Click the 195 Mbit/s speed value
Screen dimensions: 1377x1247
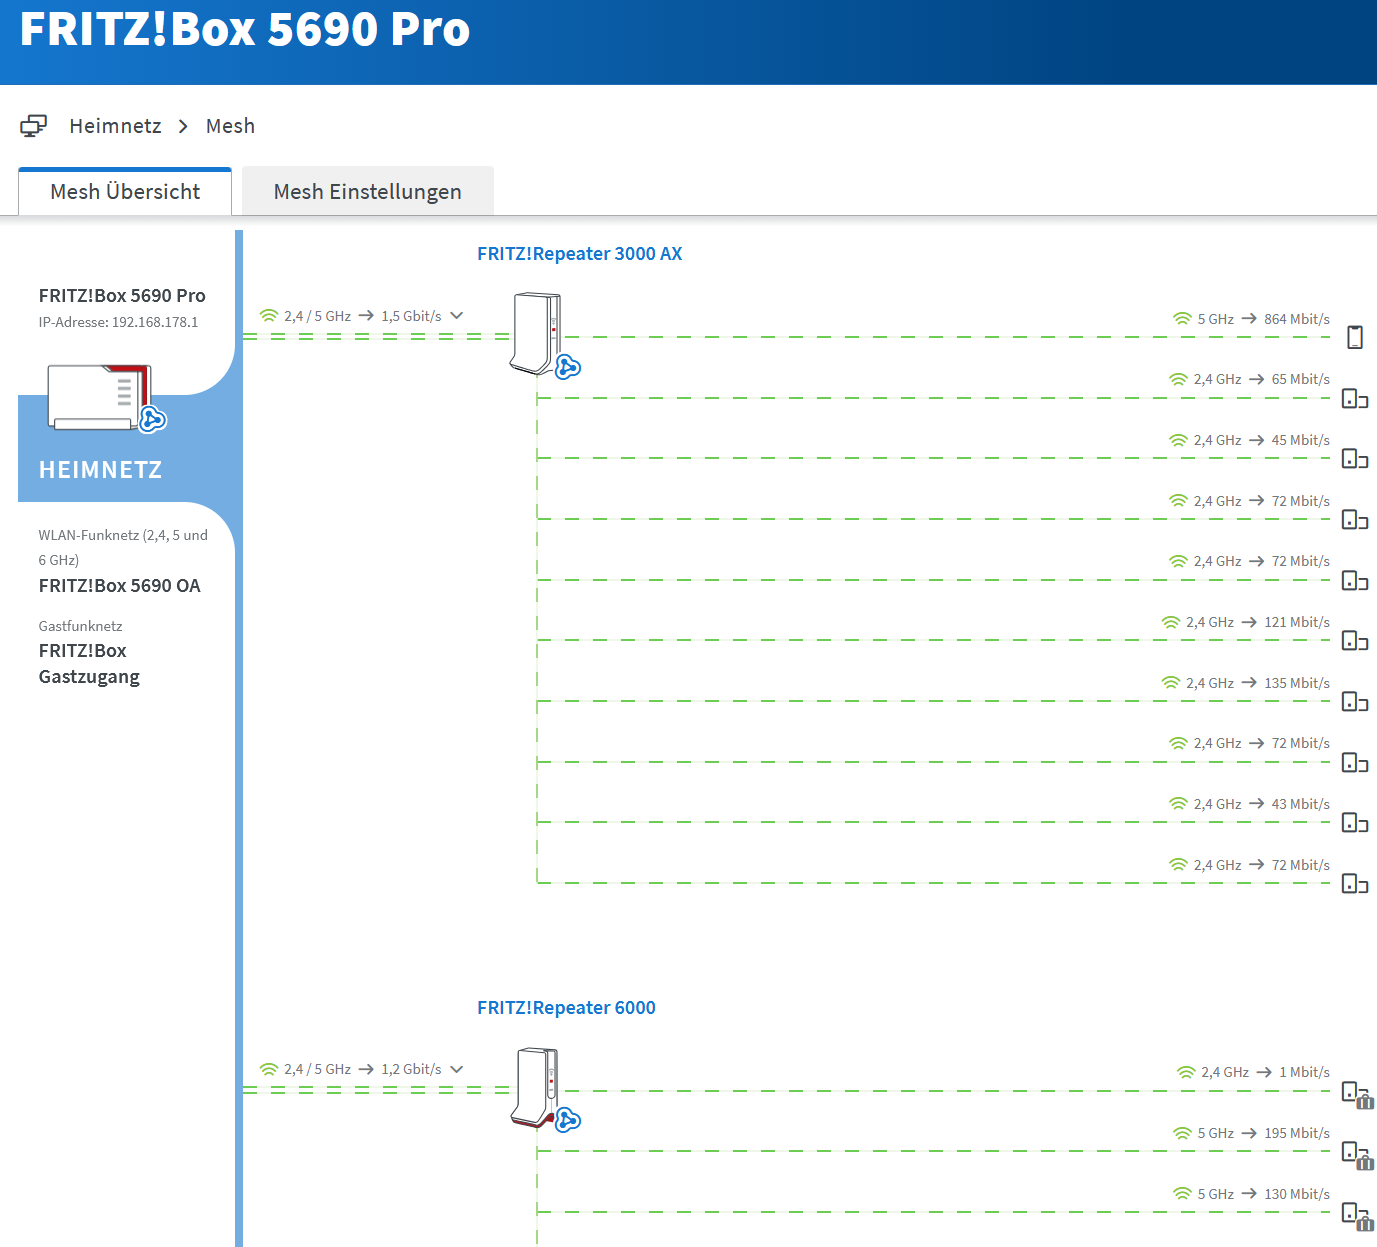click(x=1297, y=1133)
